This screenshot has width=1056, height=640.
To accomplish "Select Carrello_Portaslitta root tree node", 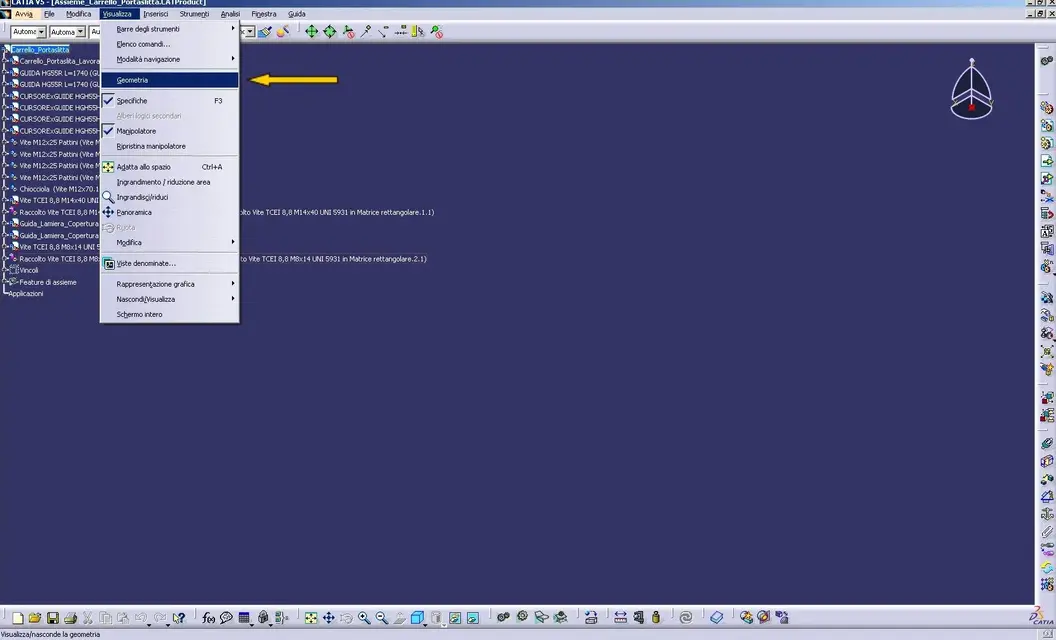I will click(x=40, y=49).
